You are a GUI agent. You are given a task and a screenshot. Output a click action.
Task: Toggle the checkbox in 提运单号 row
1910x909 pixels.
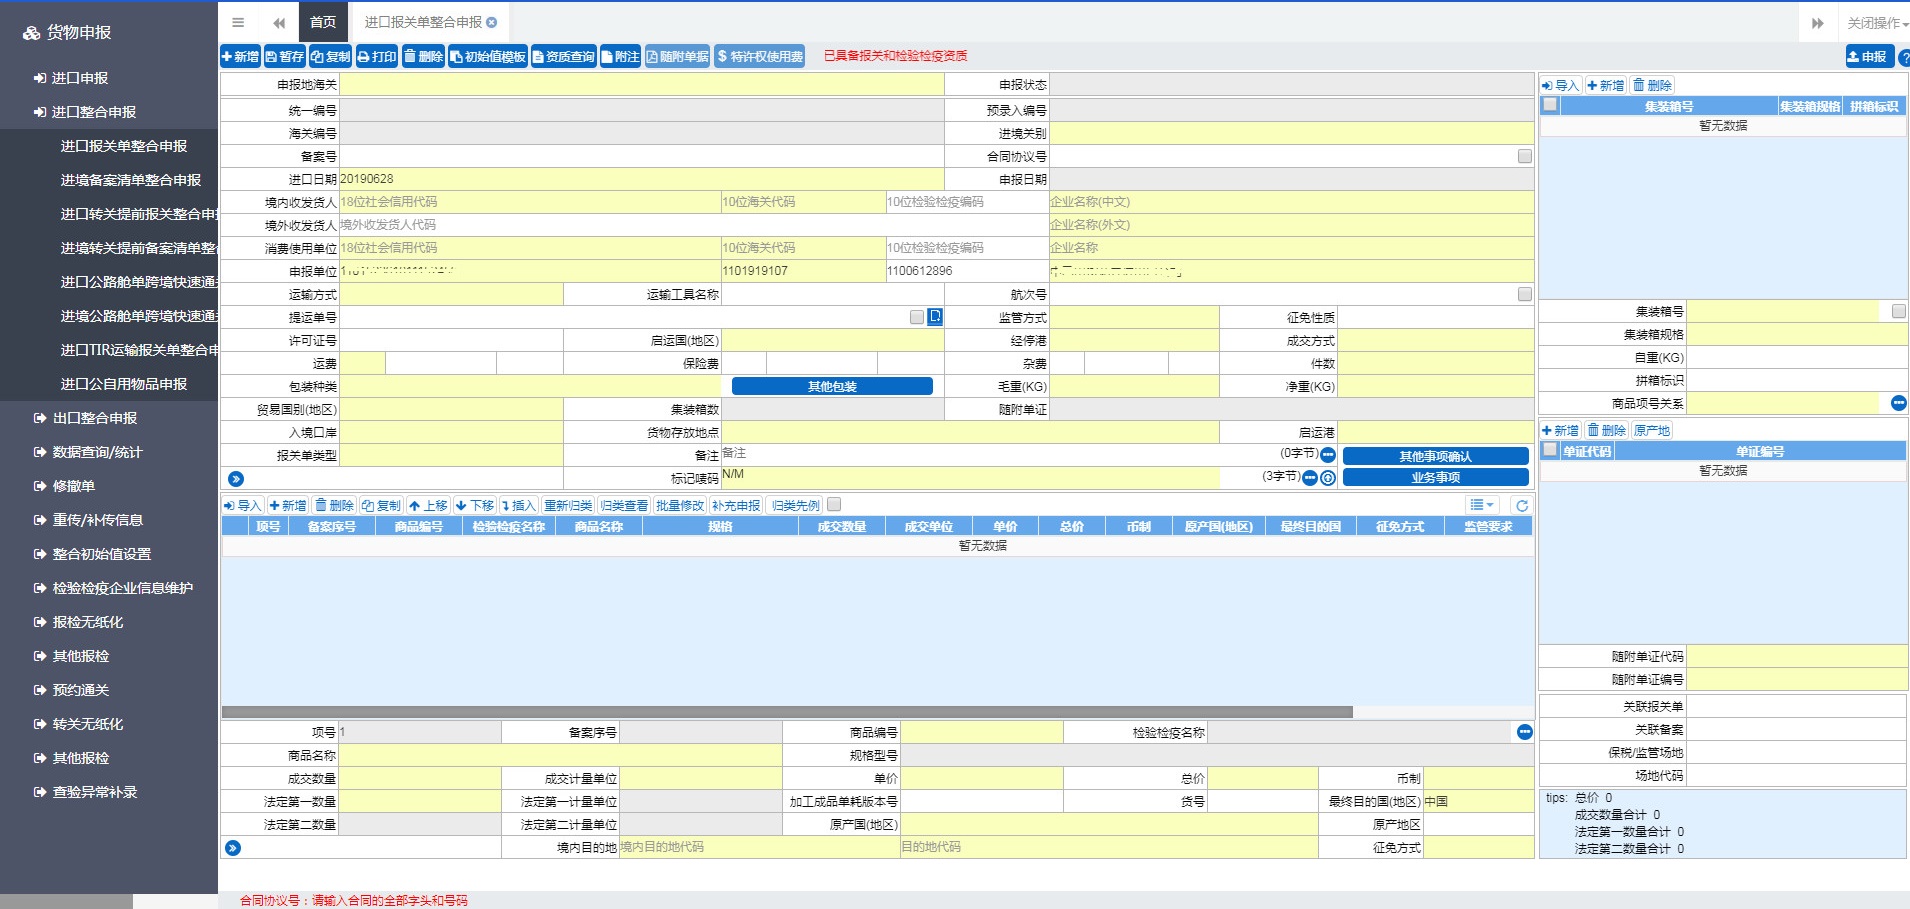pos(916,316)
